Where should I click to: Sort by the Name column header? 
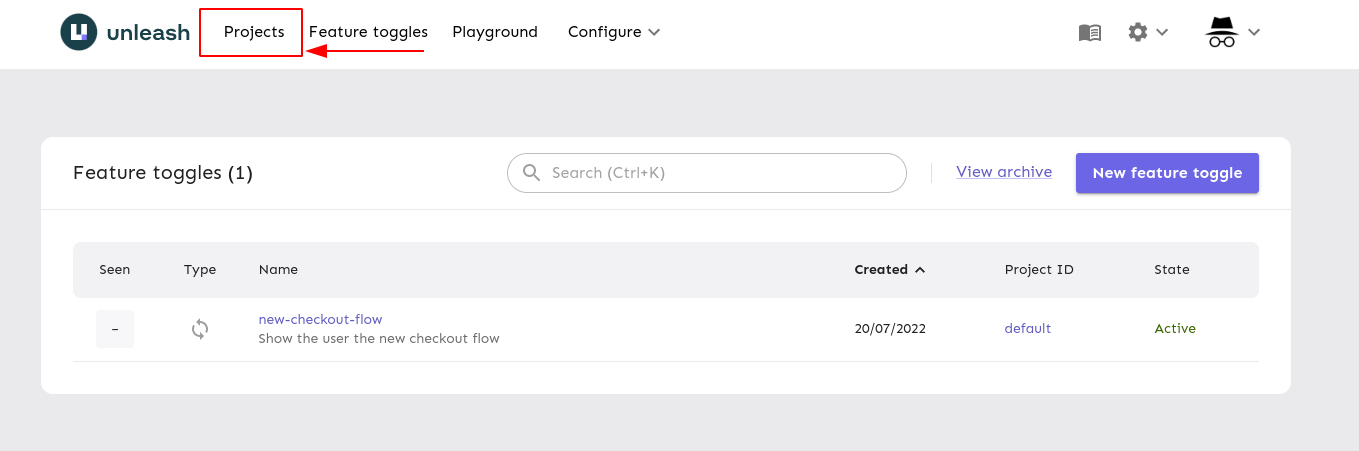pyautogui.click(x=278, y=270)
